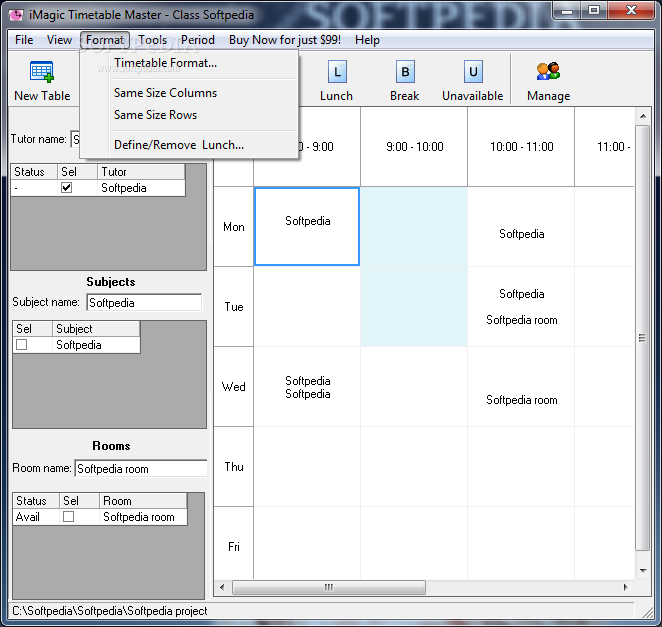Viewport: 662px width, 627px height.
Task: Select the Wed 10:00-11:00 Softpedia room cell
Action: 521,387
